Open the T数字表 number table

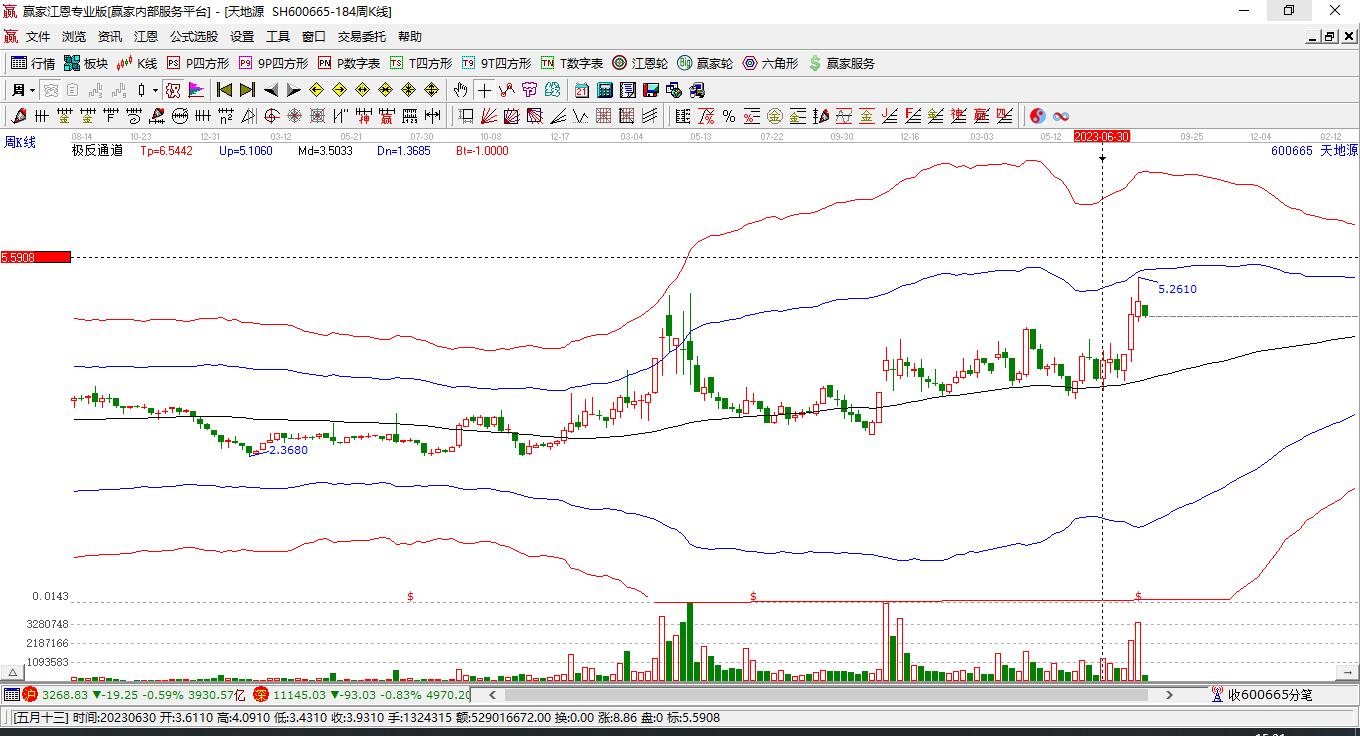point(572,63)
